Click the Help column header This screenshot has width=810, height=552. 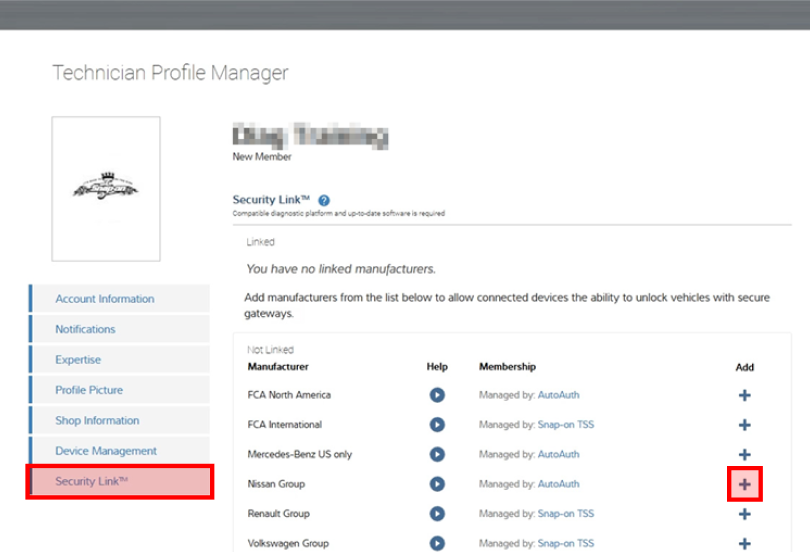(437, 367)
